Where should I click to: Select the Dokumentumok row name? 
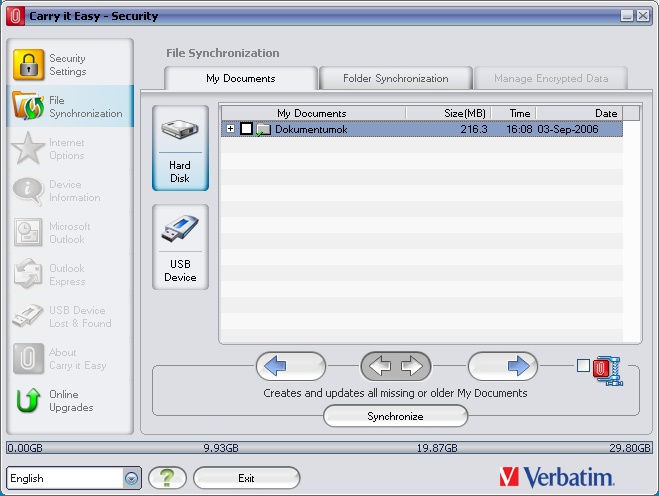[x=311, y=129]
